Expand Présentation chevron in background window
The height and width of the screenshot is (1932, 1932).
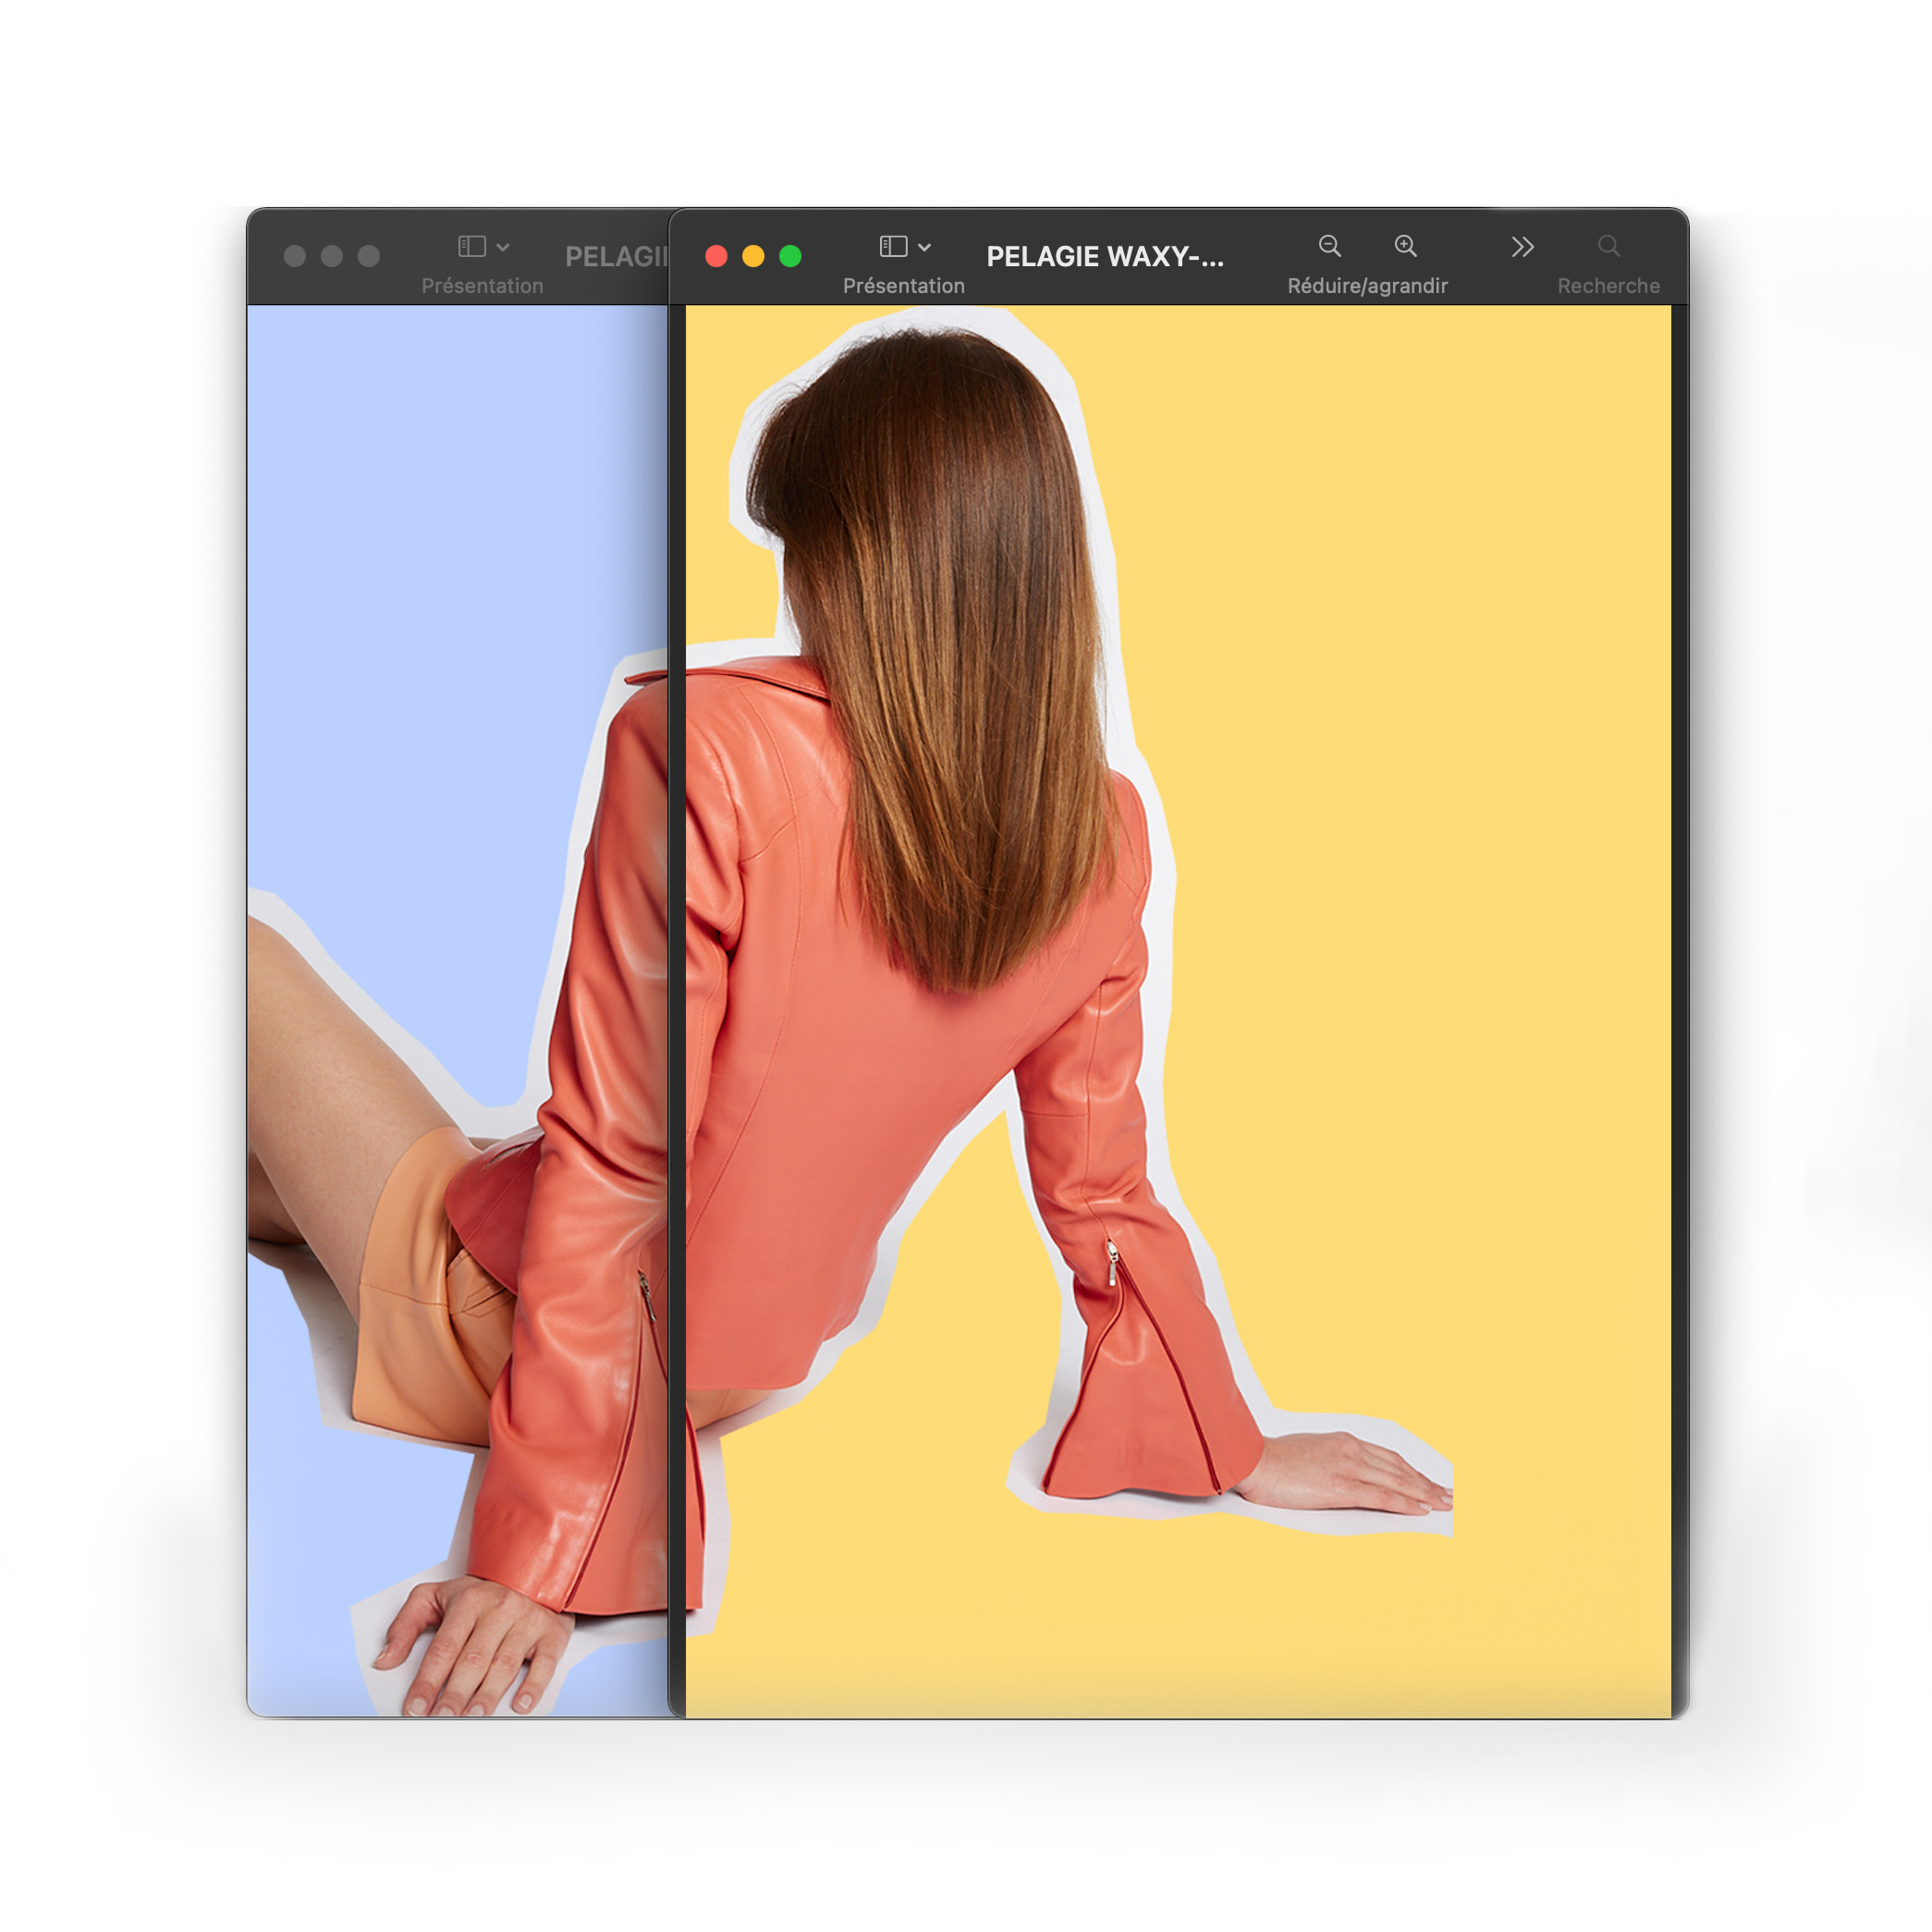tap(503, 247)
